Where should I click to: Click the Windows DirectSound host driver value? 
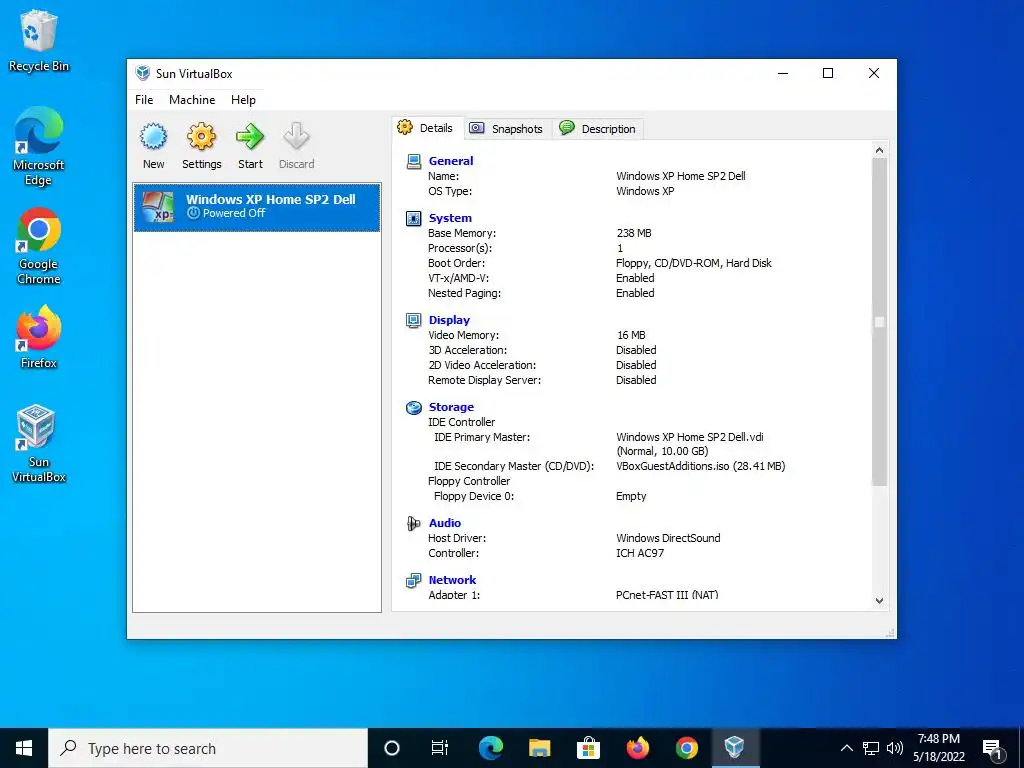668,538
